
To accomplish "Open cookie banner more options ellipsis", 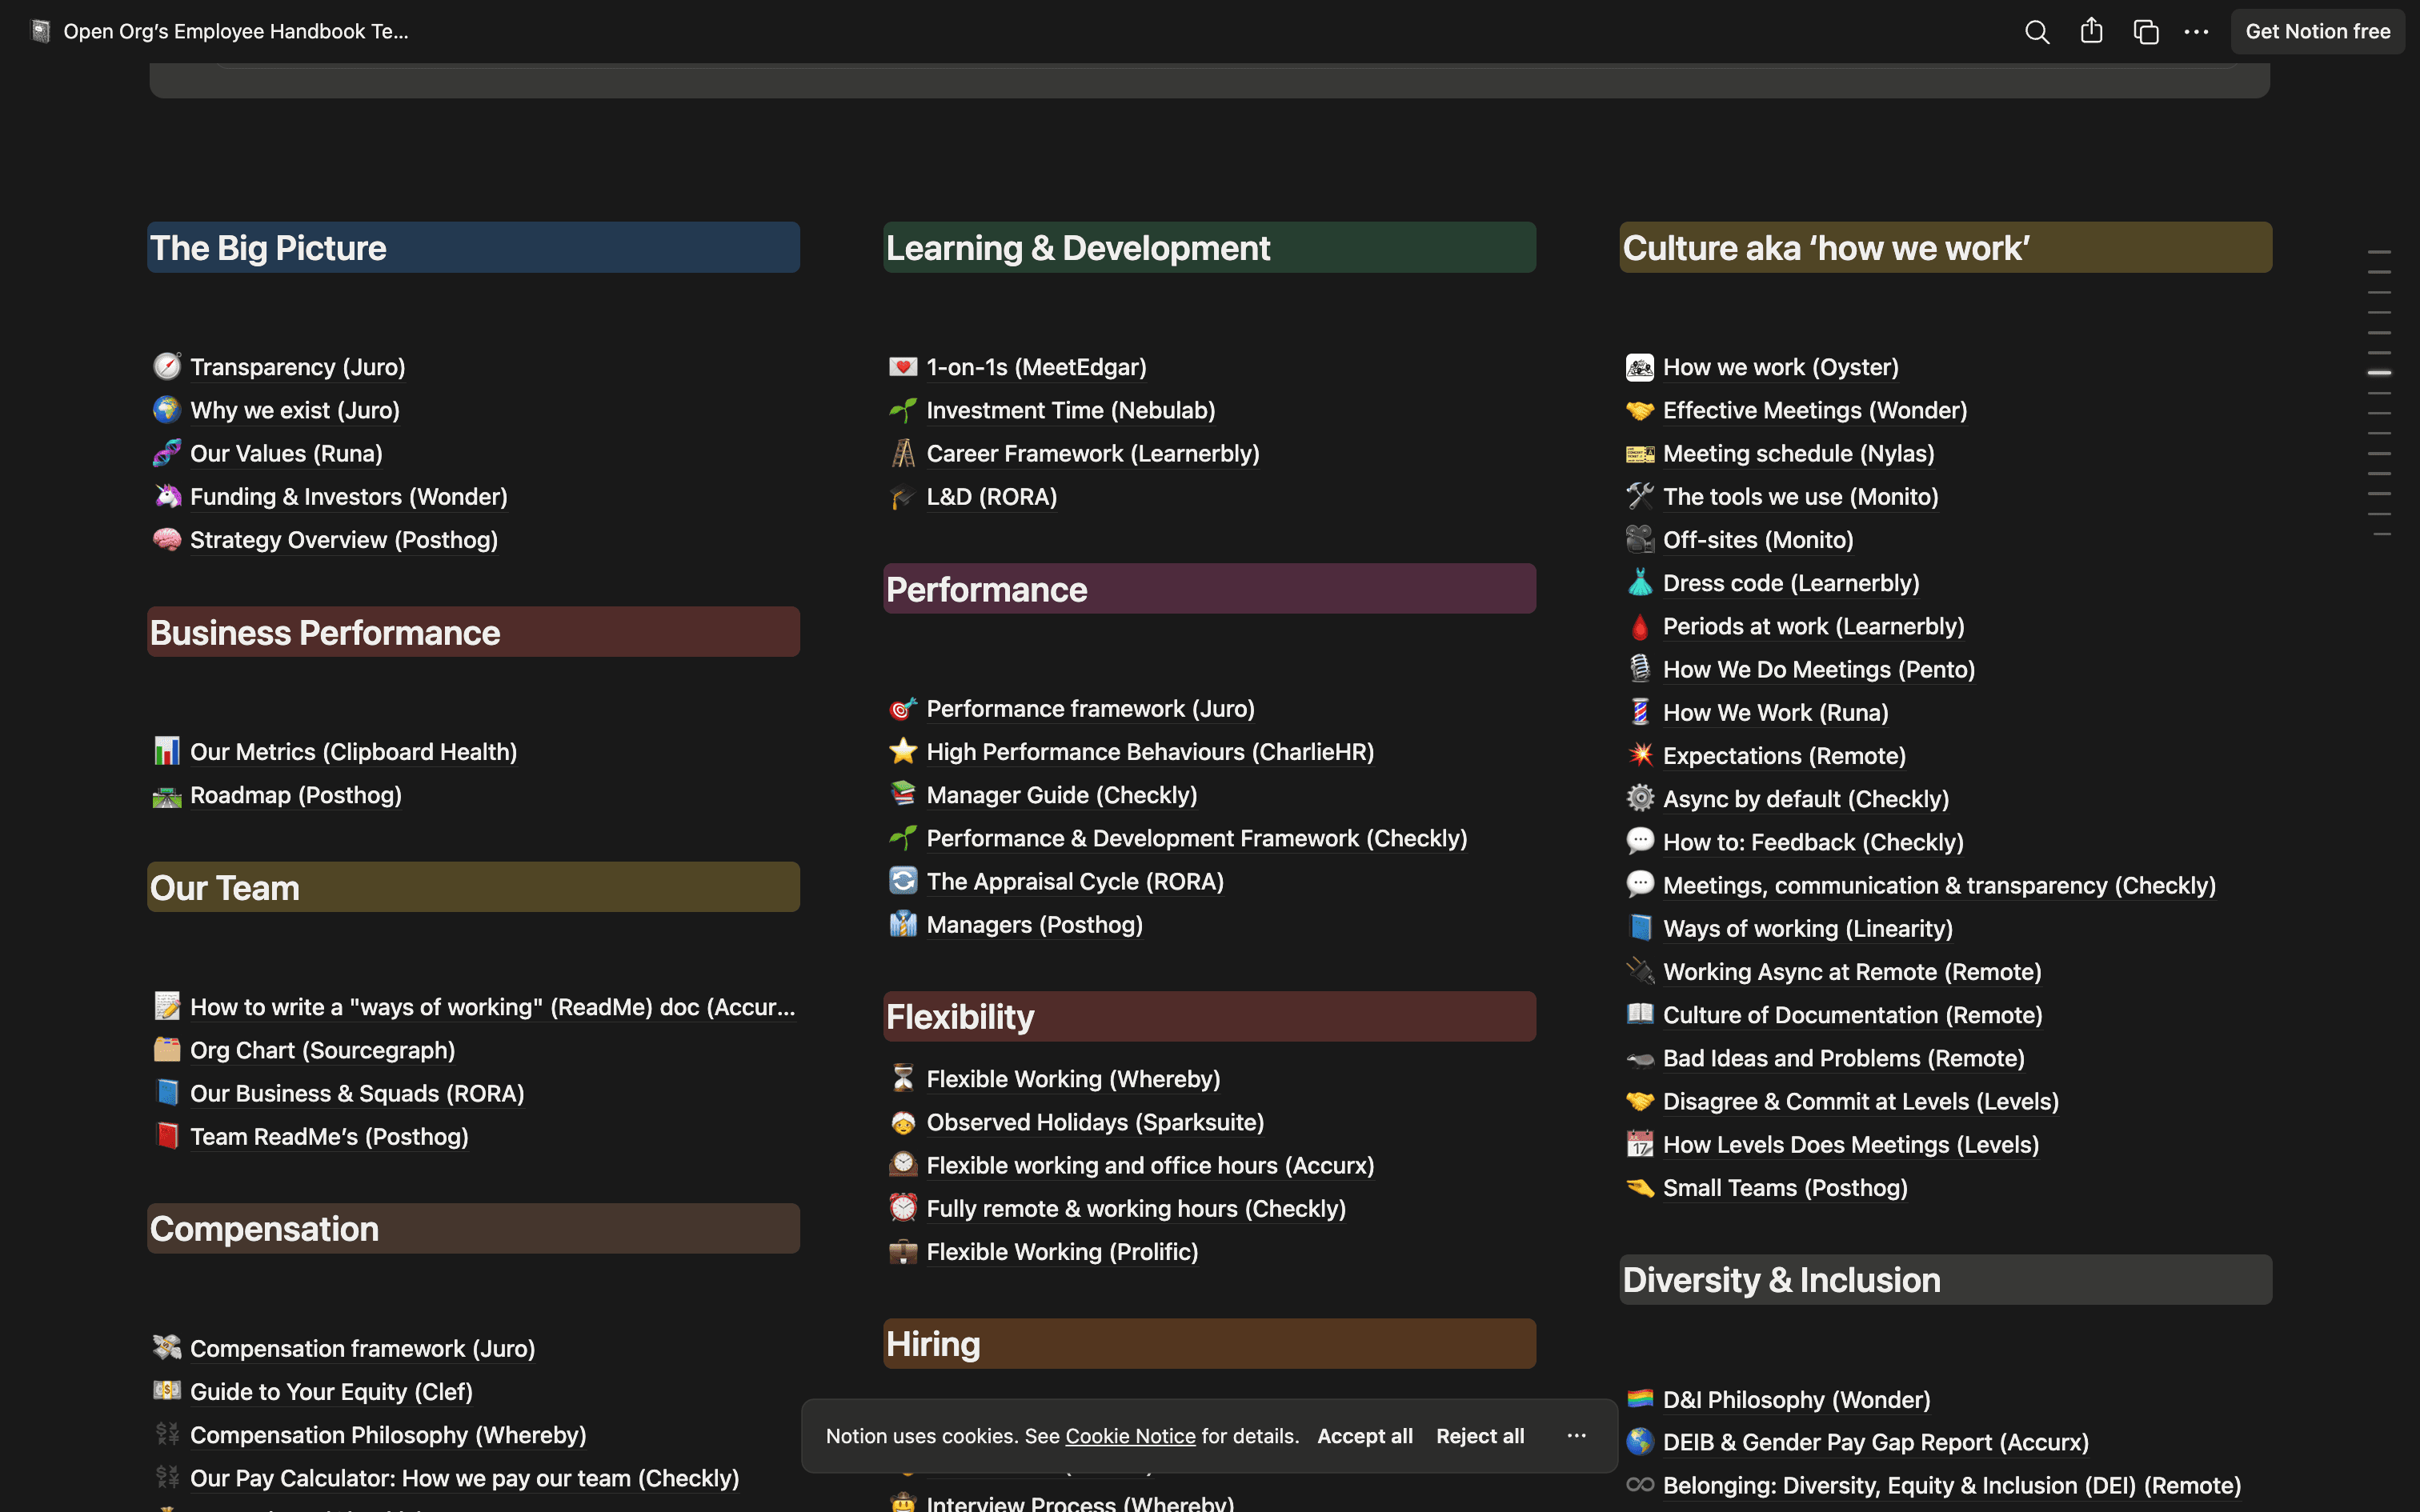I will (x=1577, y=1436).
